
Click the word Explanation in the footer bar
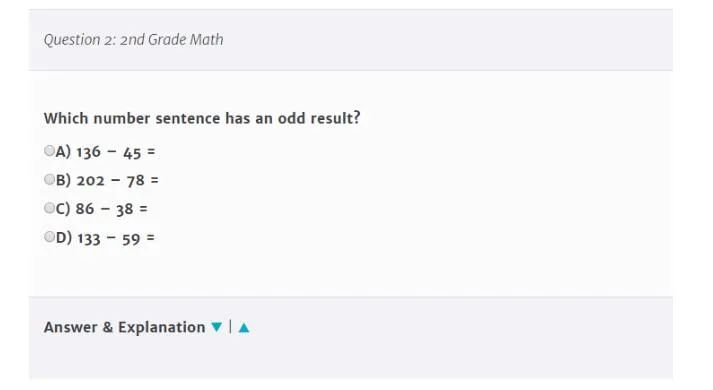pyautogui.click(x=161, y=328)
